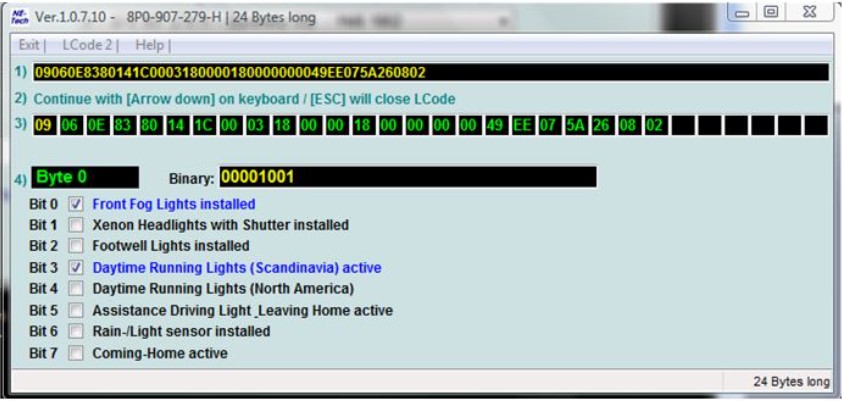
Task: Click the 'Binary:' label
Action: pyautogui.click(x=192, y=178)
